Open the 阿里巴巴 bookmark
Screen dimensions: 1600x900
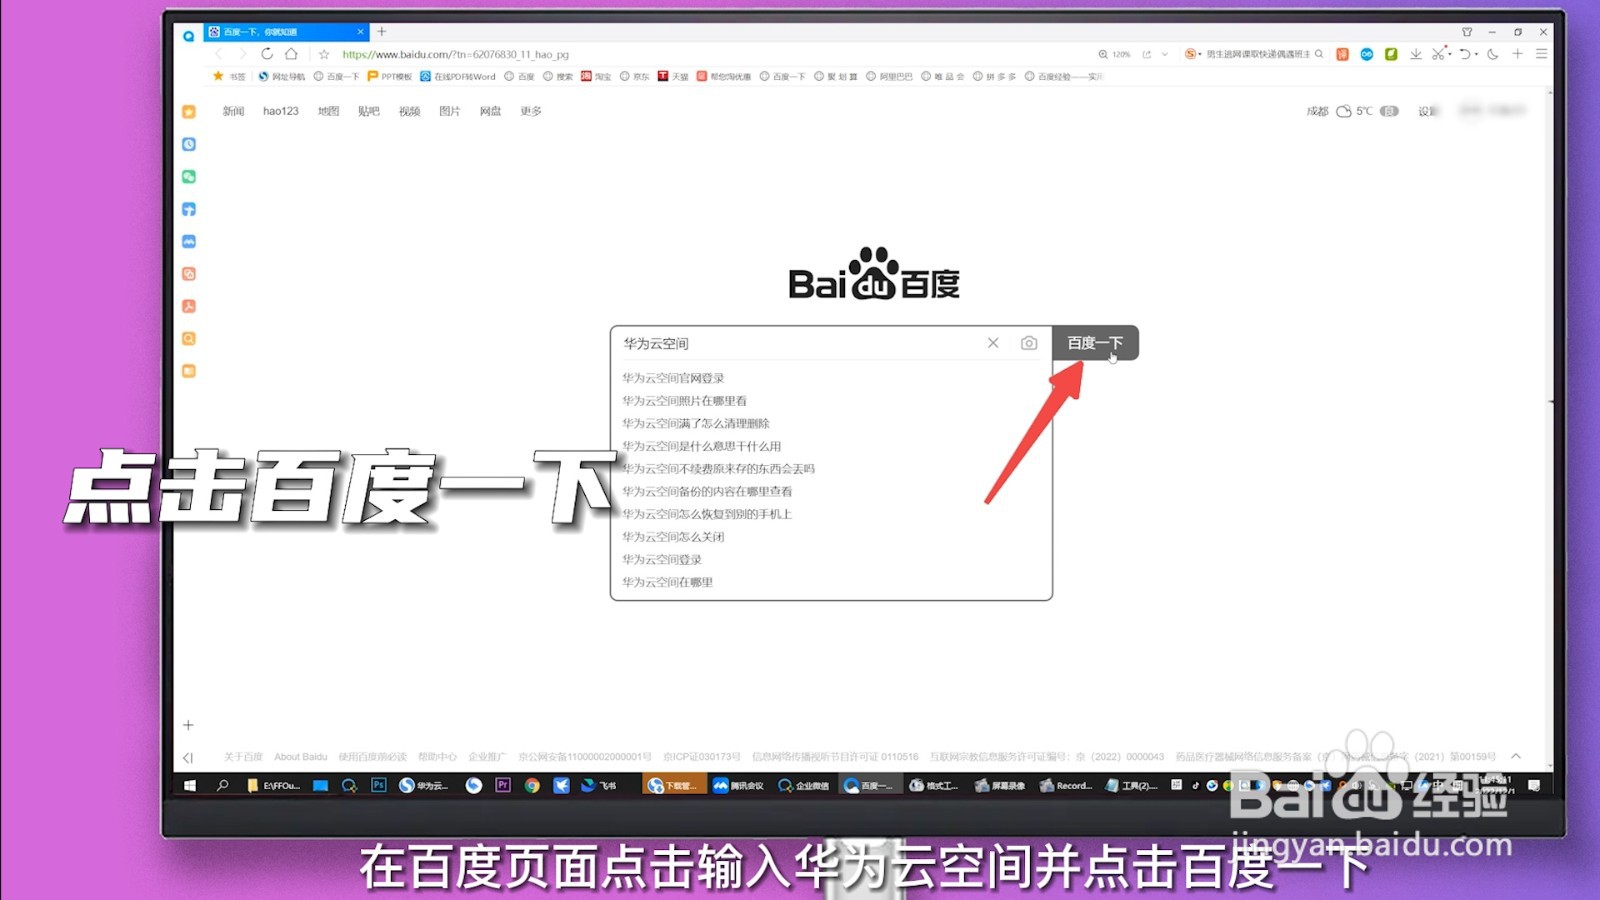click(x=889, y=76)
